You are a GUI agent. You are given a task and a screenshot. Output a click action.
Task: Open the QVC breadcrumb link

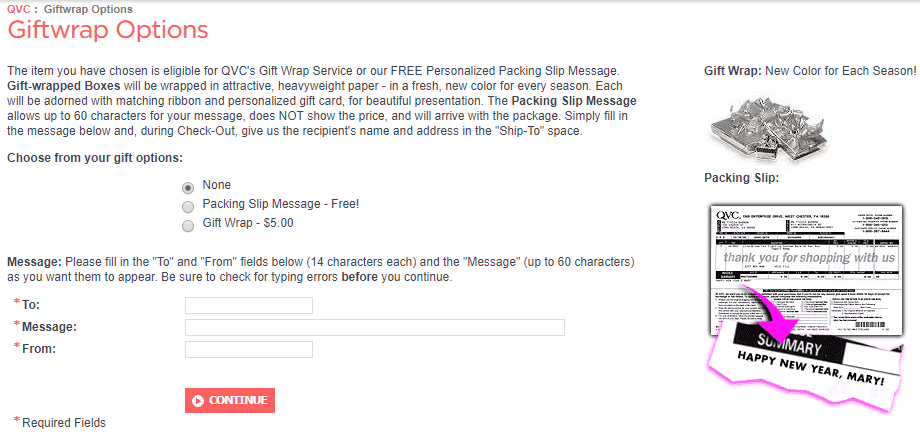pos(19,9)
